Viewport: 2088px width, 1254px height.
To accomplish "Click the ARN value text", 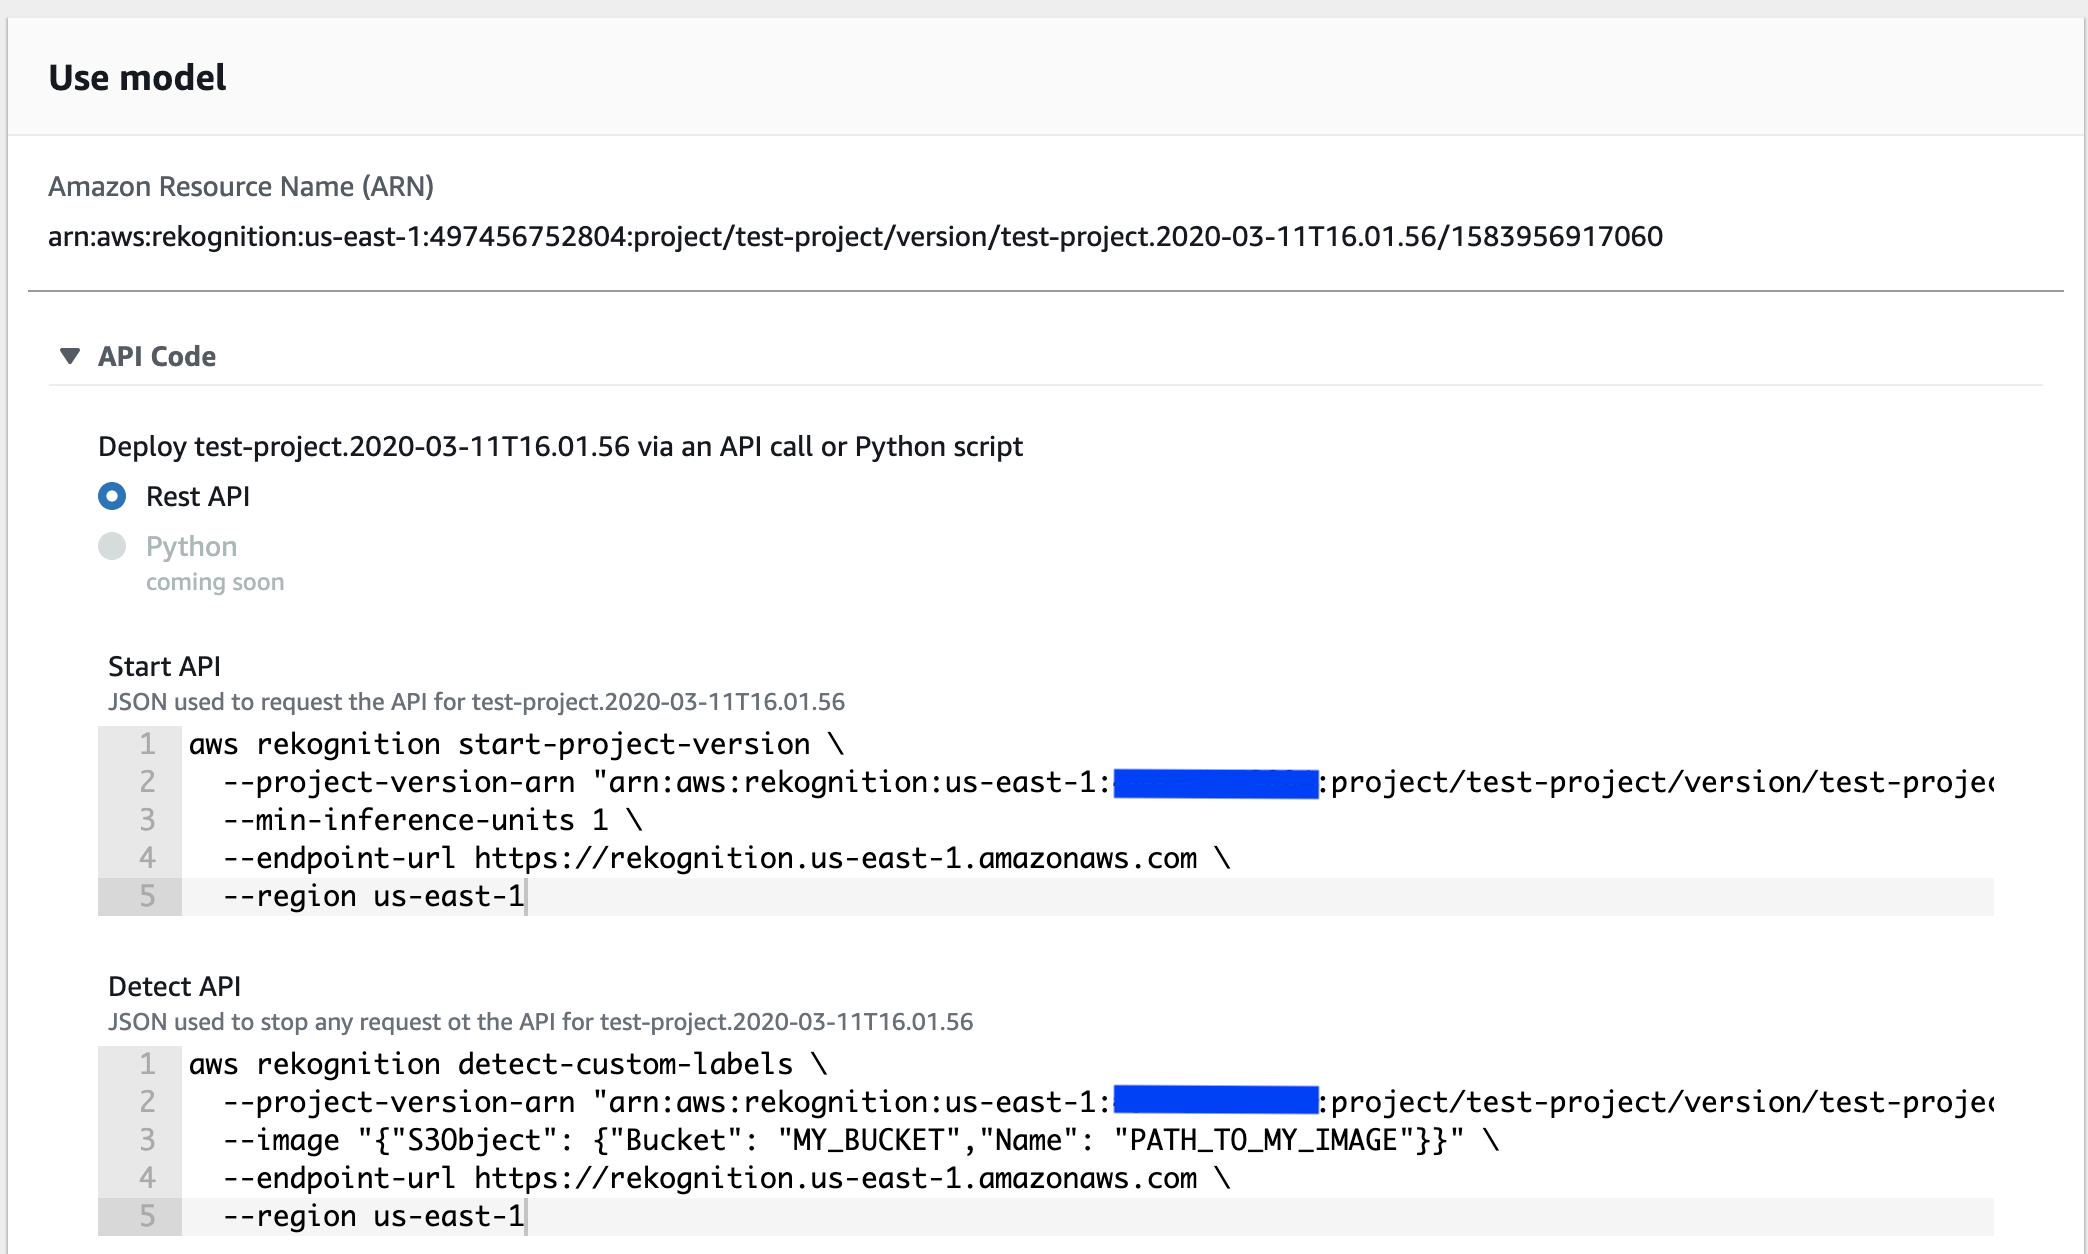I will click(x=855, y=237).
